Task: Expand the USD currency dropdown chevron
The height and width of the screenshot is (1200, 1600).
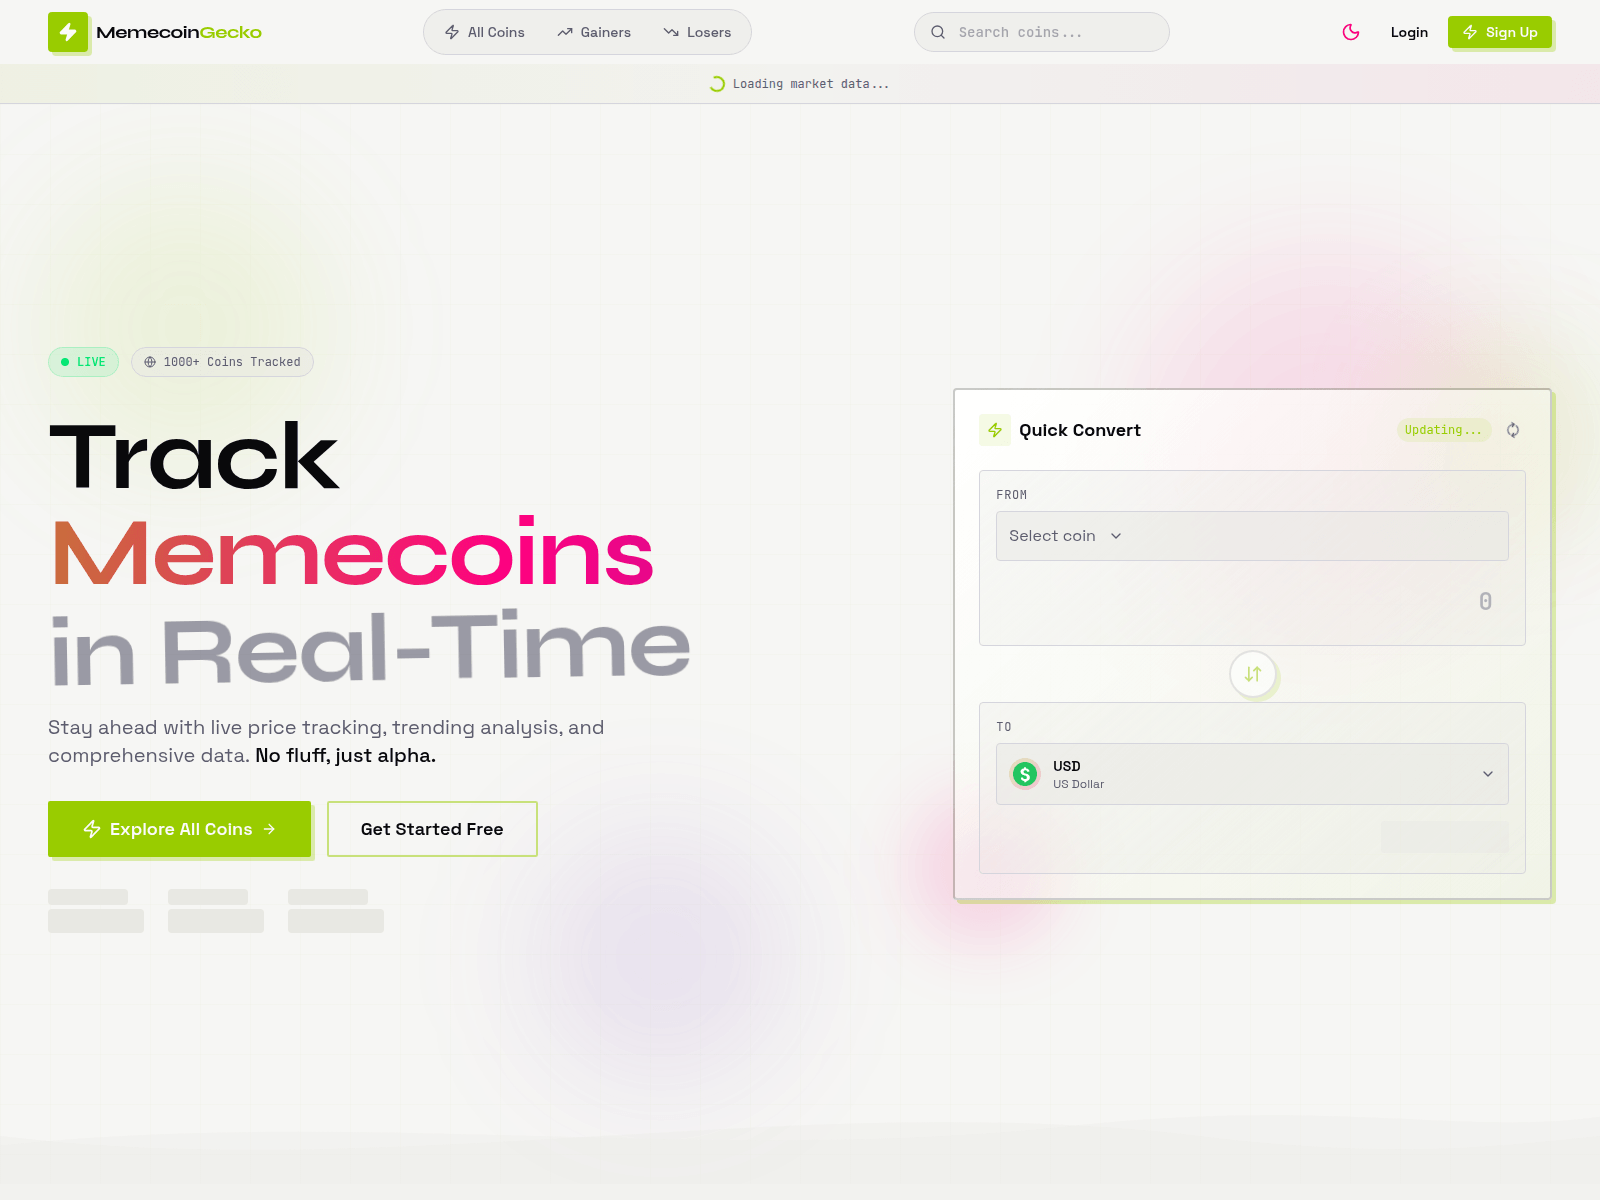Action: (1488, 774)
